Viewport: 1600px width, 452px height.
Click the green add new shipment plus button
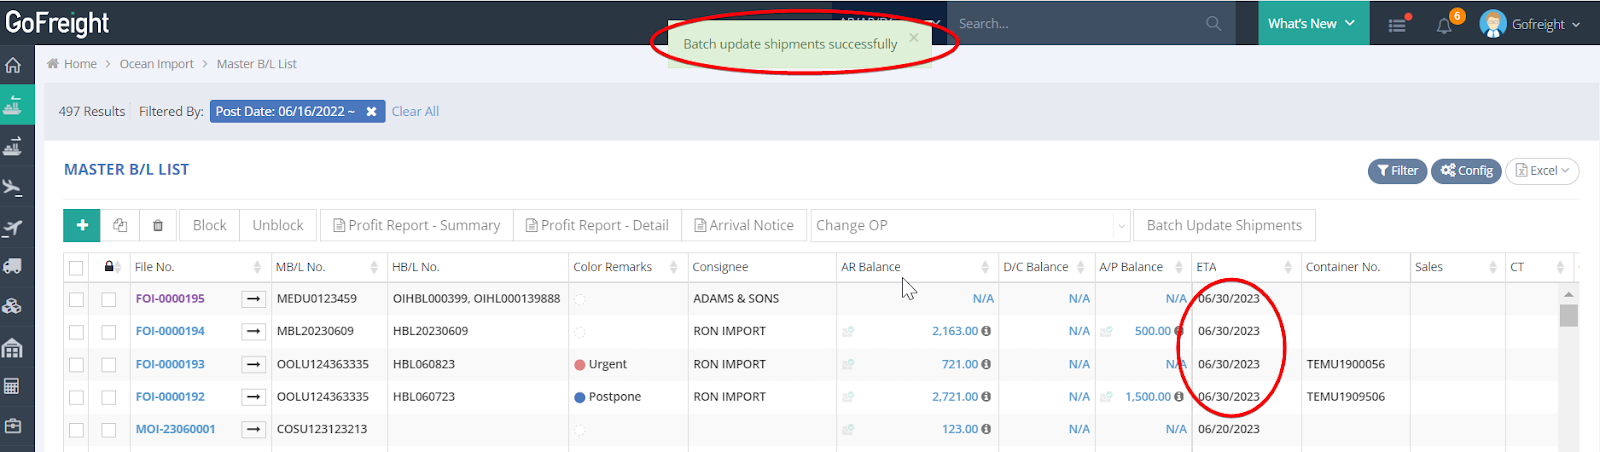pyautogui.click(x=82, y=225)
